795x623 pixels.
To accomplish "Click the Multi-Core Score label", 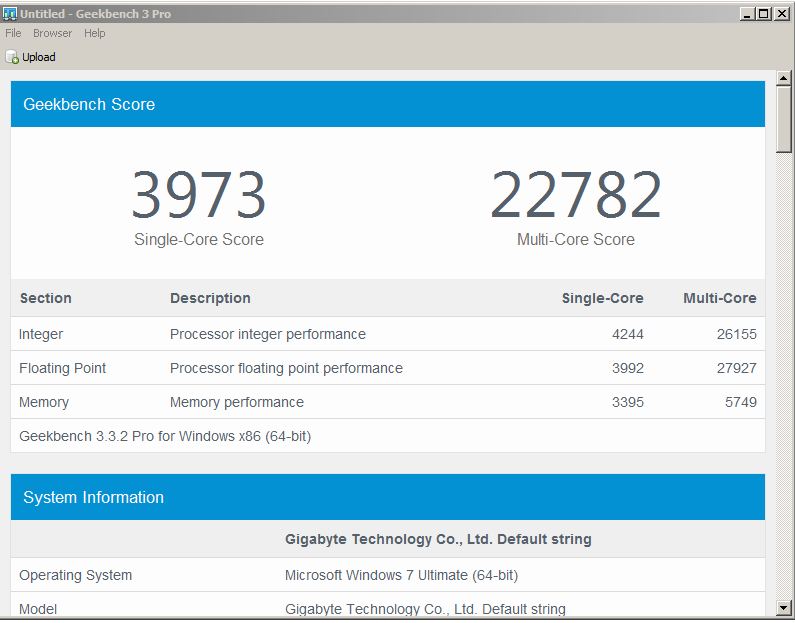I will (x=576, y=239).
